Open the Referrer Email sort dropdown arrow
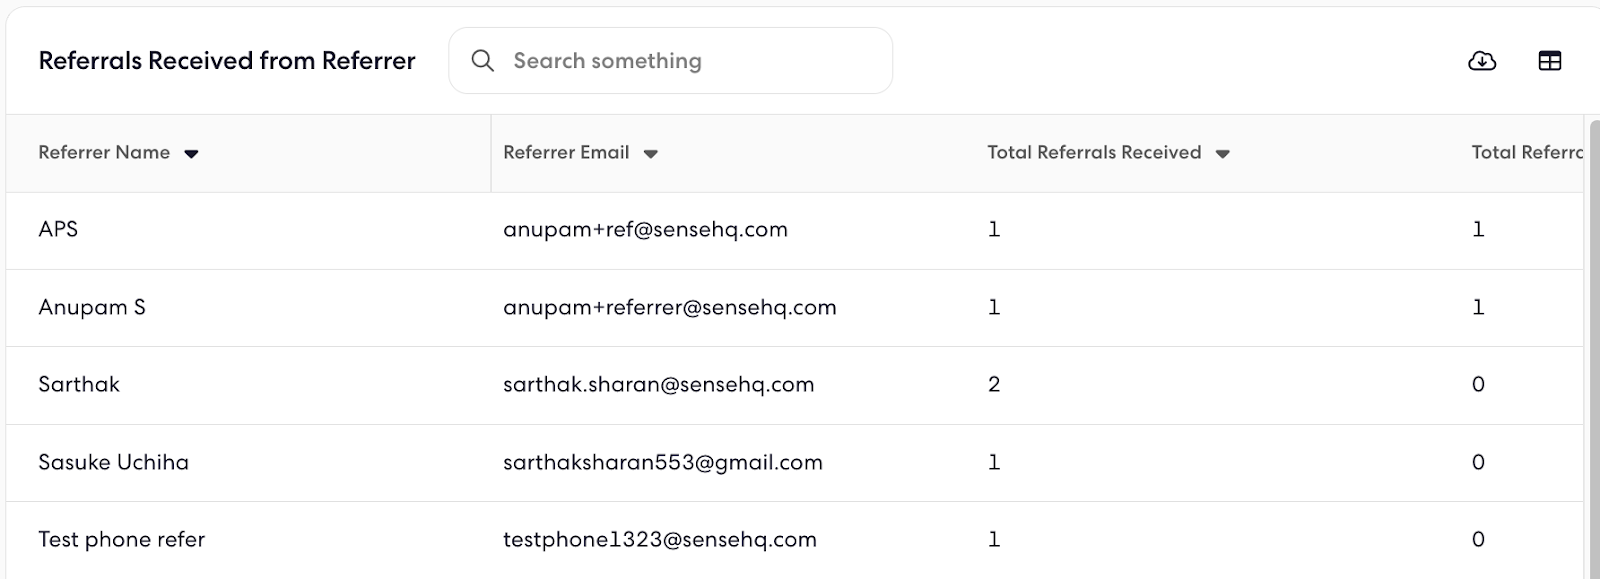The image size is (1600, 579). (x=651, y=154)
